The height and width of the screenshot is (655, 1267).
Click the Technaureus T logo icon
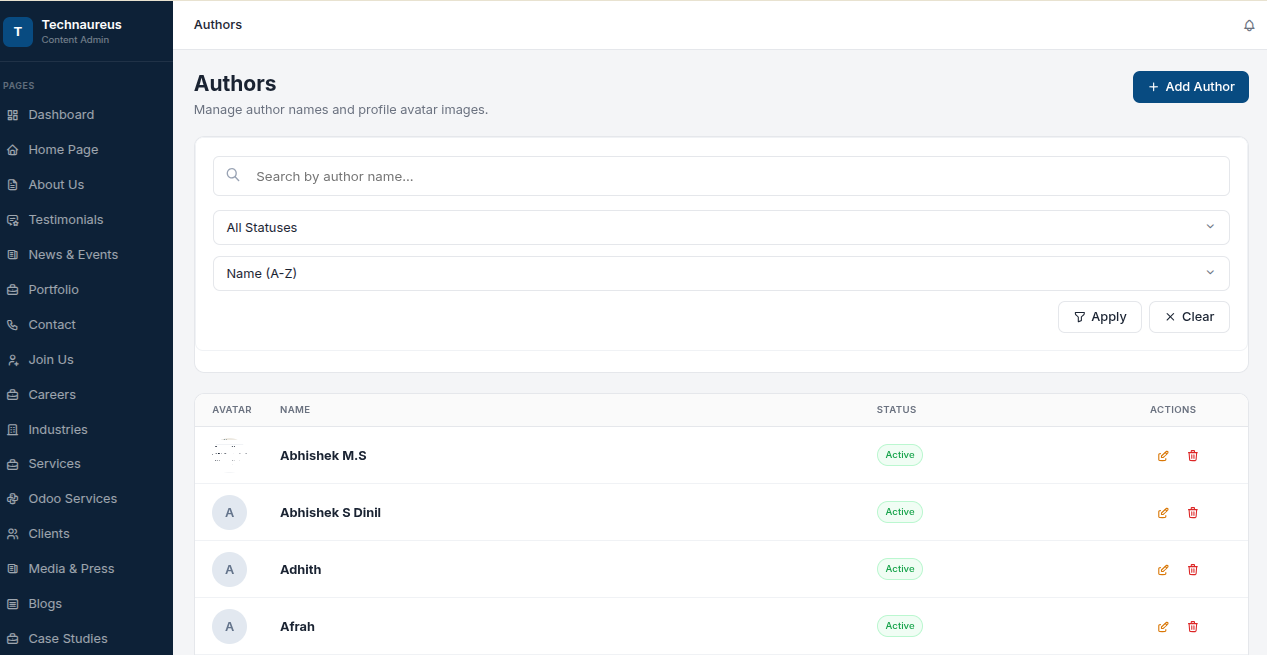17,32
